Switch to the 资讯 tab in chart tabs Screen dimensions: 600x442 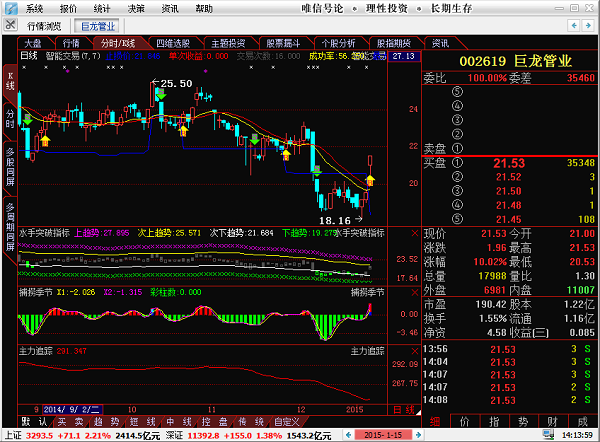coord(440,43)
